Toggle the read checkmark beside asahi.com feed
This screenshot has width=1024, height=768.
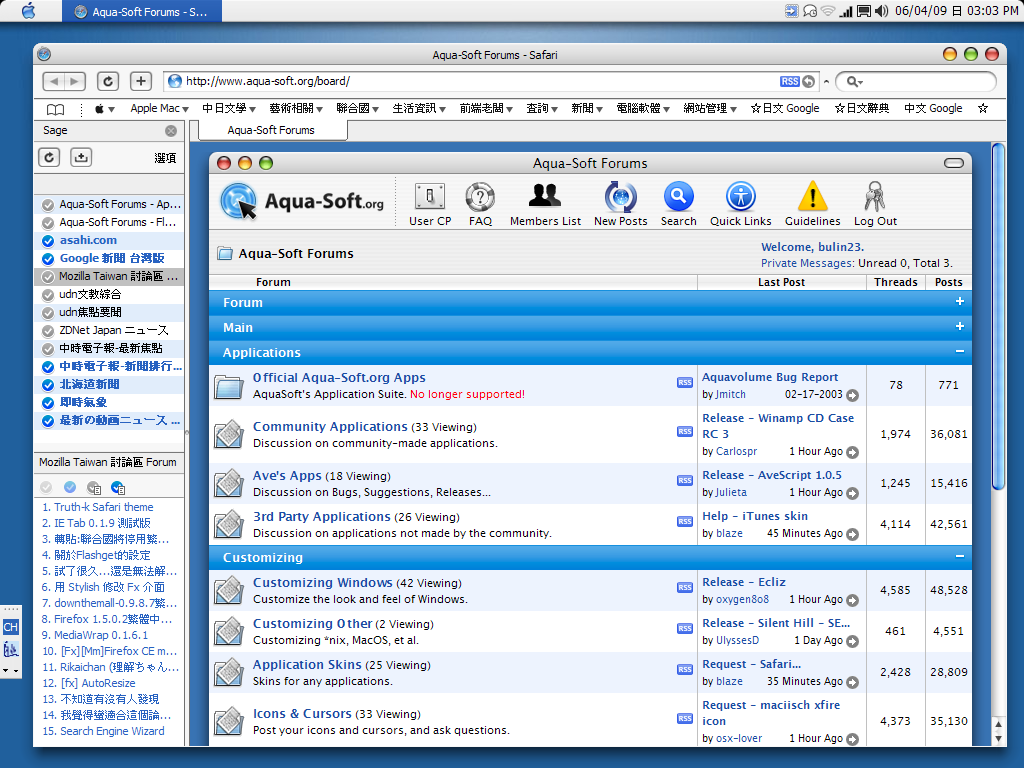click(x=48, y=240)
